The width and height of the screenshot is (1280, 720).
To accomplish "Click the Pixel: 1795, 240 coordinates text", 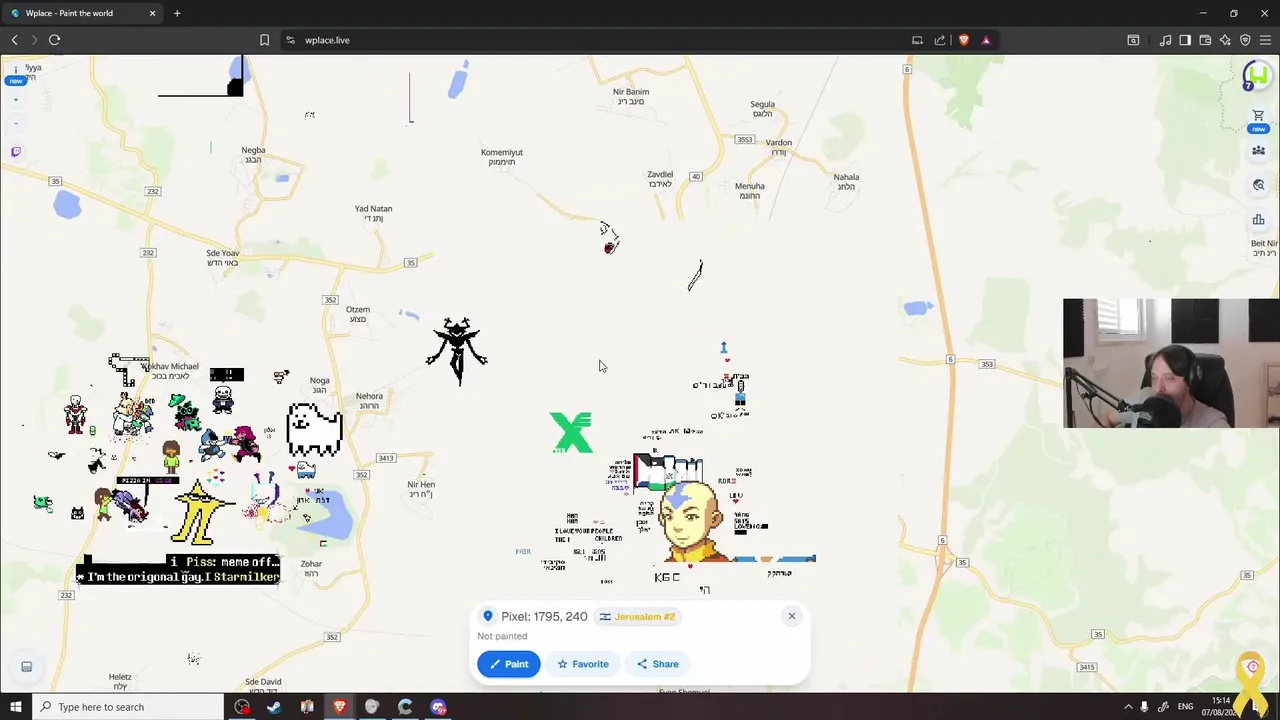I will (544, 617).
